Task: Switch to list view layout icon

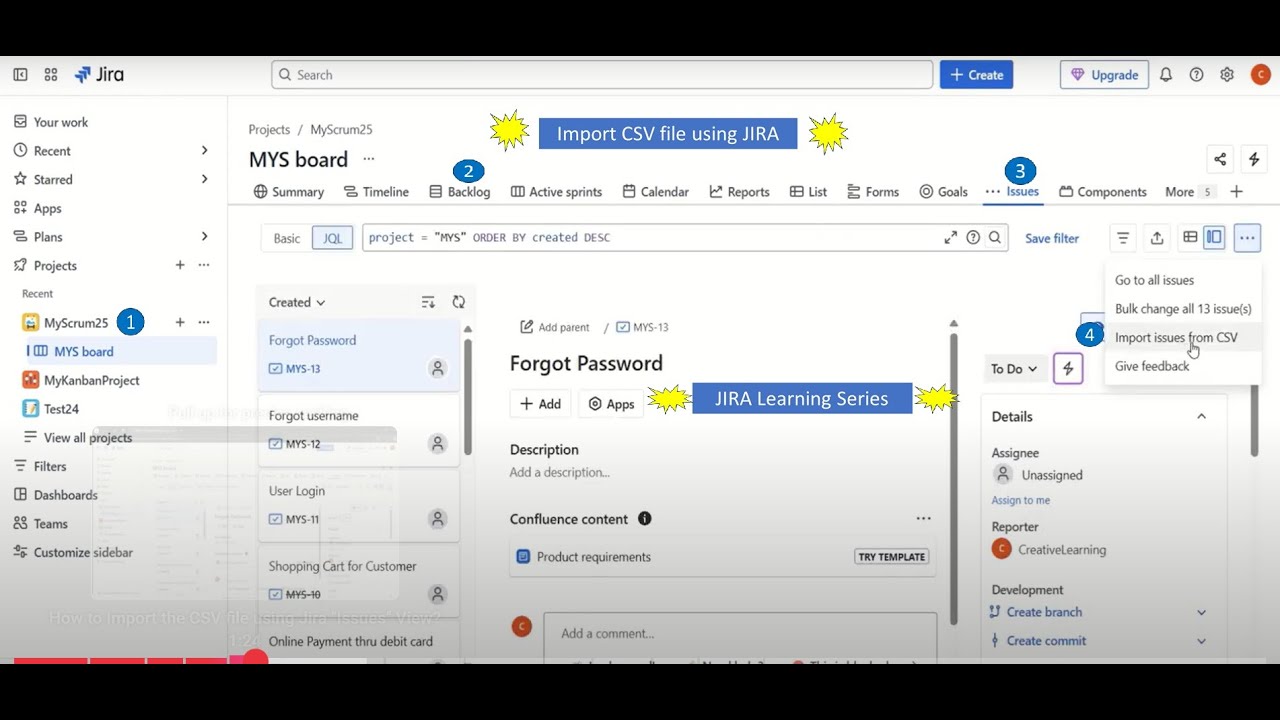Action: tap(1190, 238)
